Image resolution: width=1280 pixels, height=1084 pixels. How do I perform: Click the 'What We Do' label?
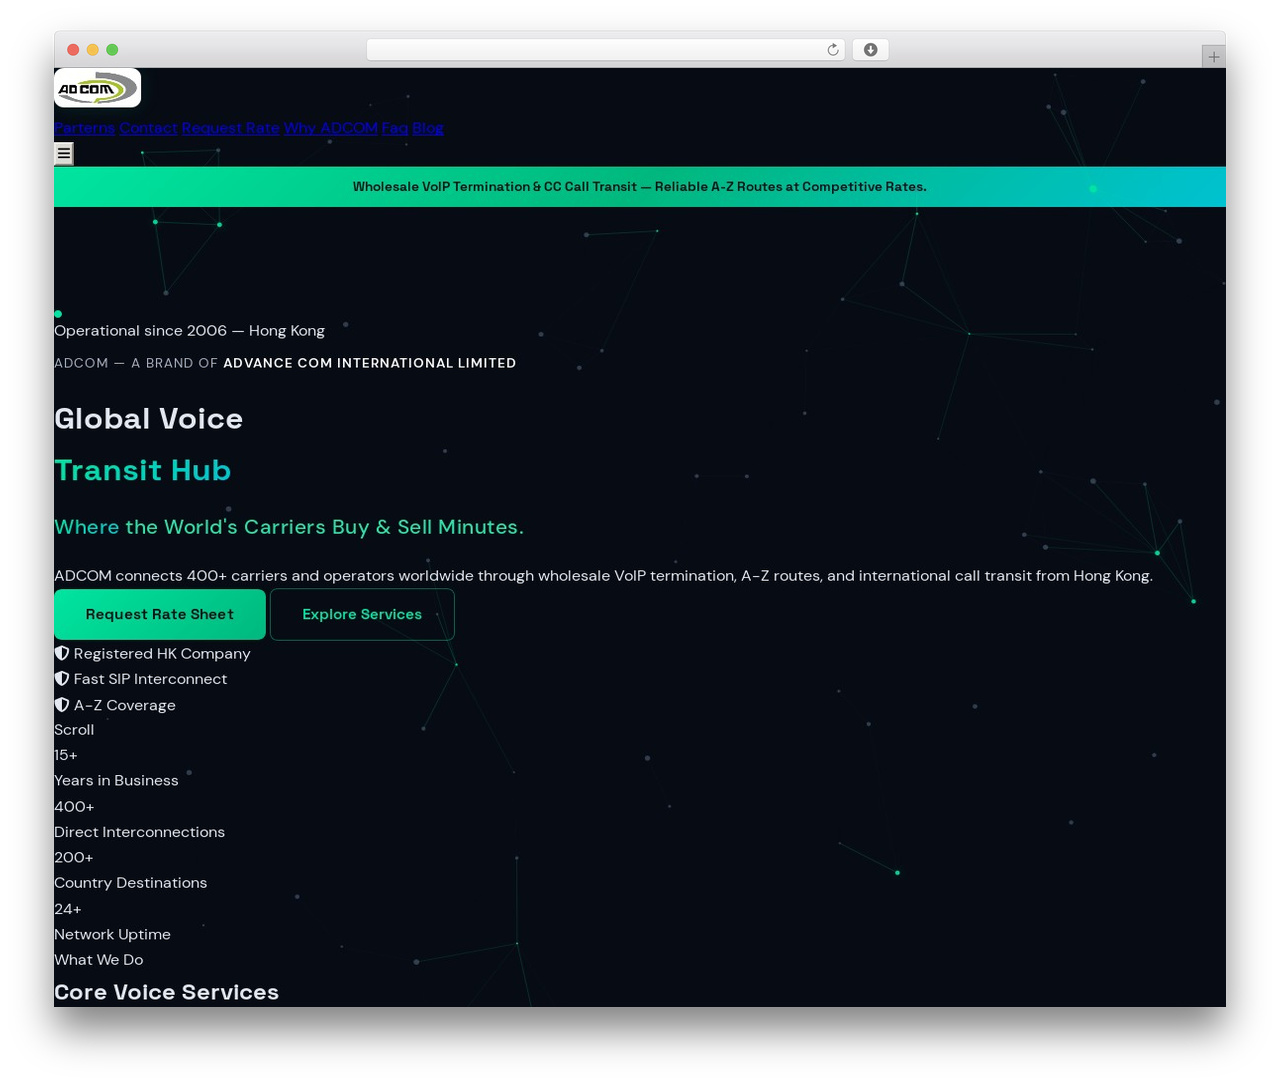[99, 960]
